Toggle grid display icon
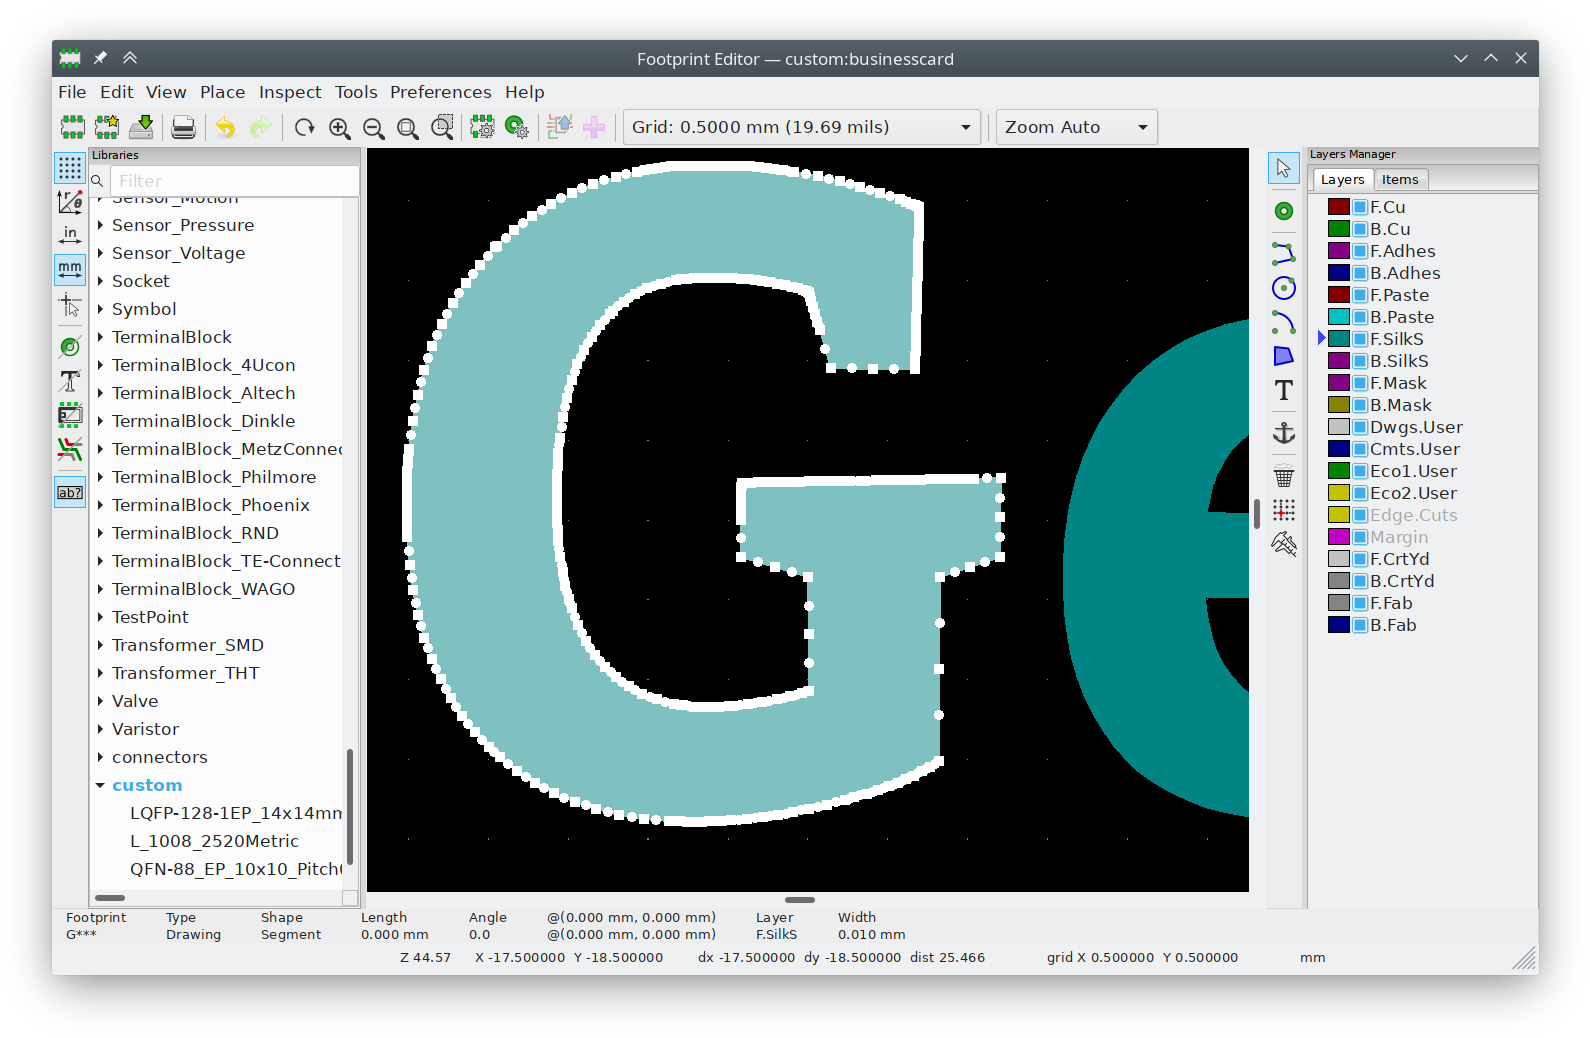Screen dimensions: 1590x1038 [70, 168]
